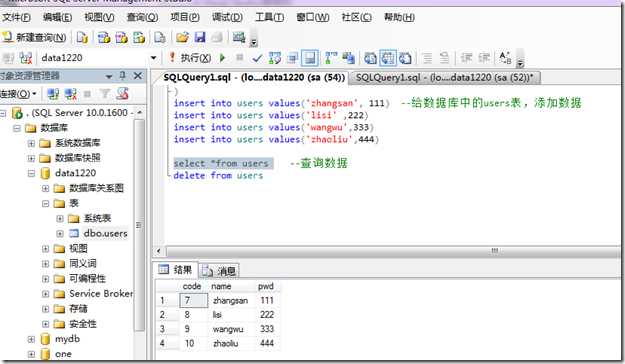The width and height of the screenshot is (625, 364).
Task: Expand the 数据库关系图 folder
Action: tap(45, 188)
